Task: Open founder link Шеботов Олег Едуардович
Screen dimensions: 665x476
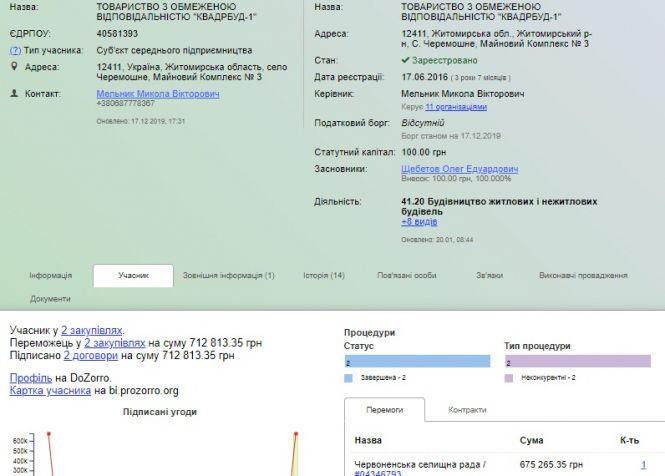Action: pyautogui.click(x=459, y=169)
